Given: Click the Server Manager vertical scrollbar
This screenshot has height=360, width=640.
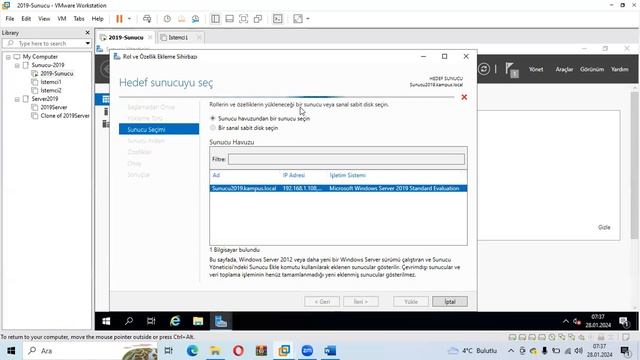Looking at the screenshot, I should [634, 165].
